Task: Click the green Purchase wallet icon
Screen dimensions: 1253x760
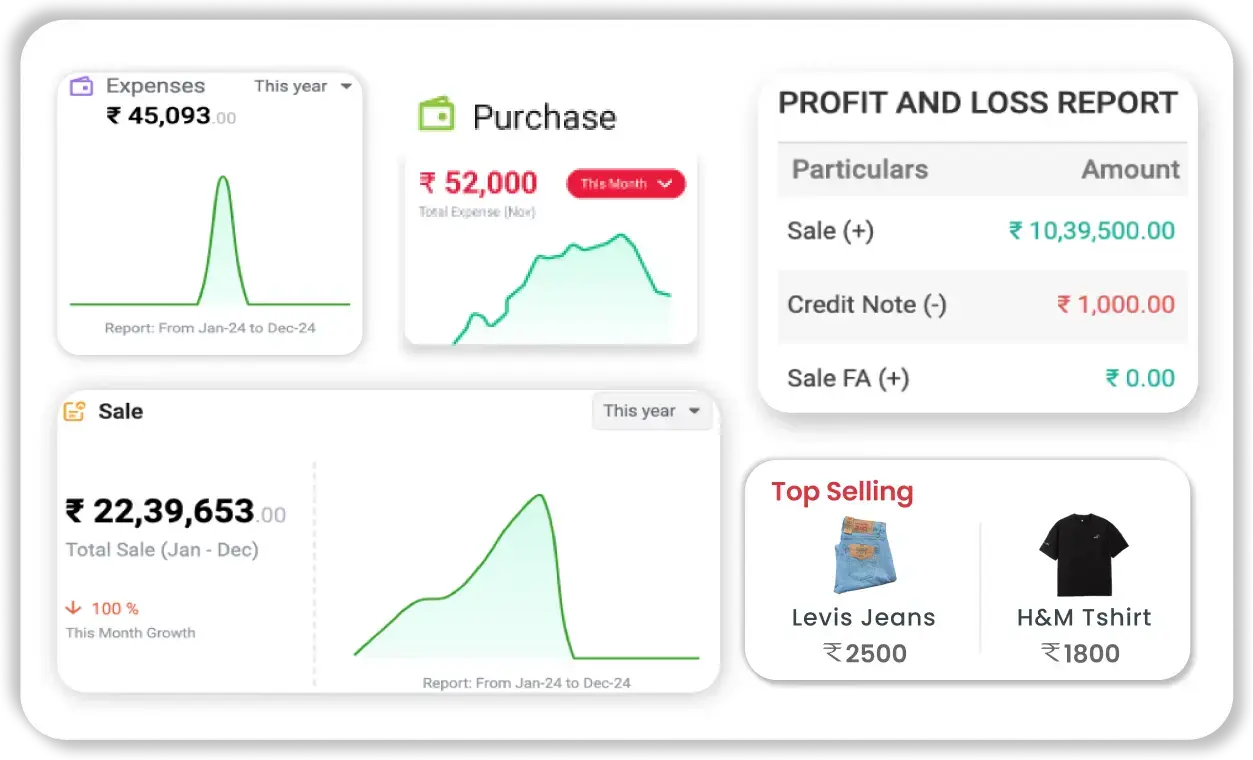Action: tap(436, 115)
